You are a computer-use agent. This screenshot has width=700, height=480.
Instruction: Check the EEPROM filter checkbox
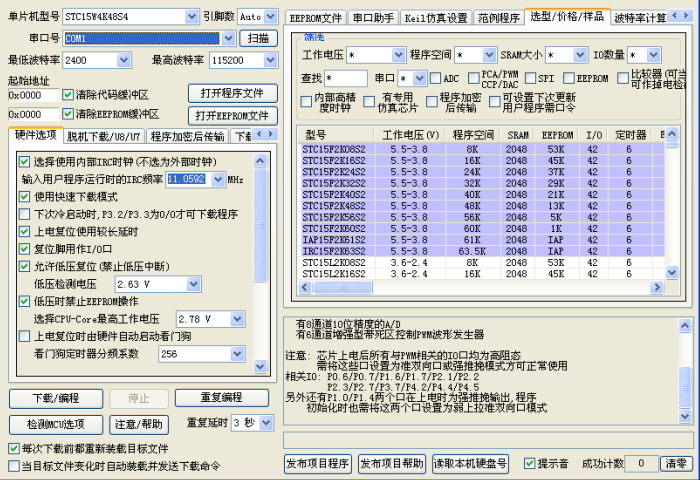tap(569, 78)
